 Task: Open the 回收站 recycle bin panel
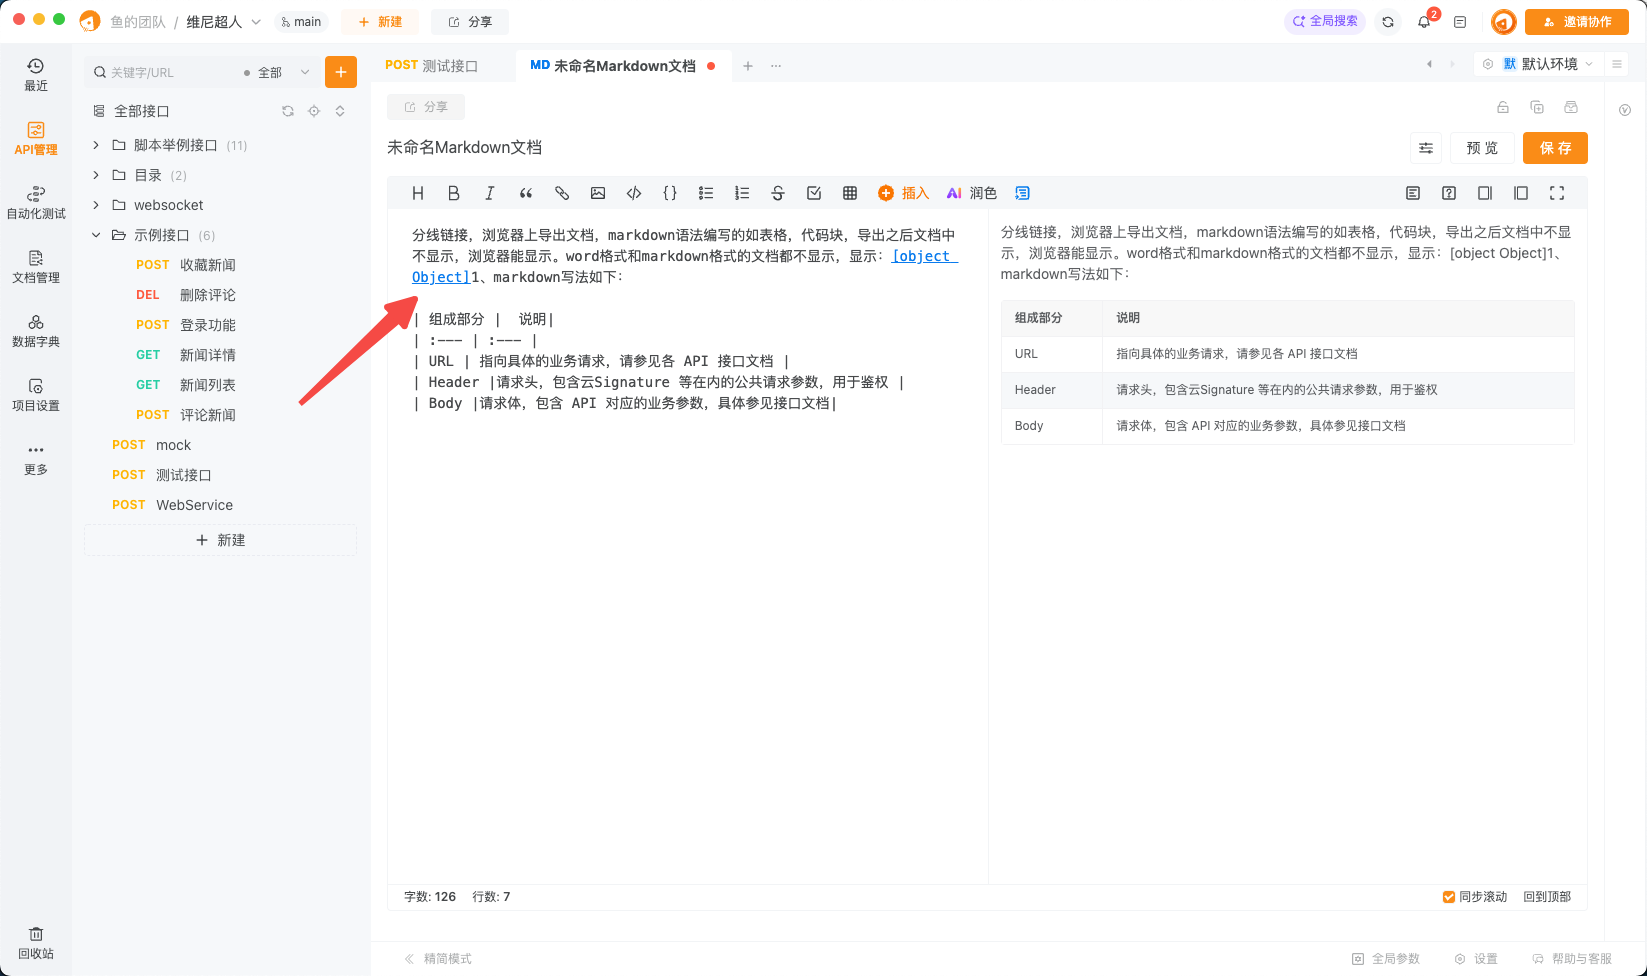[x=35, y=941]
